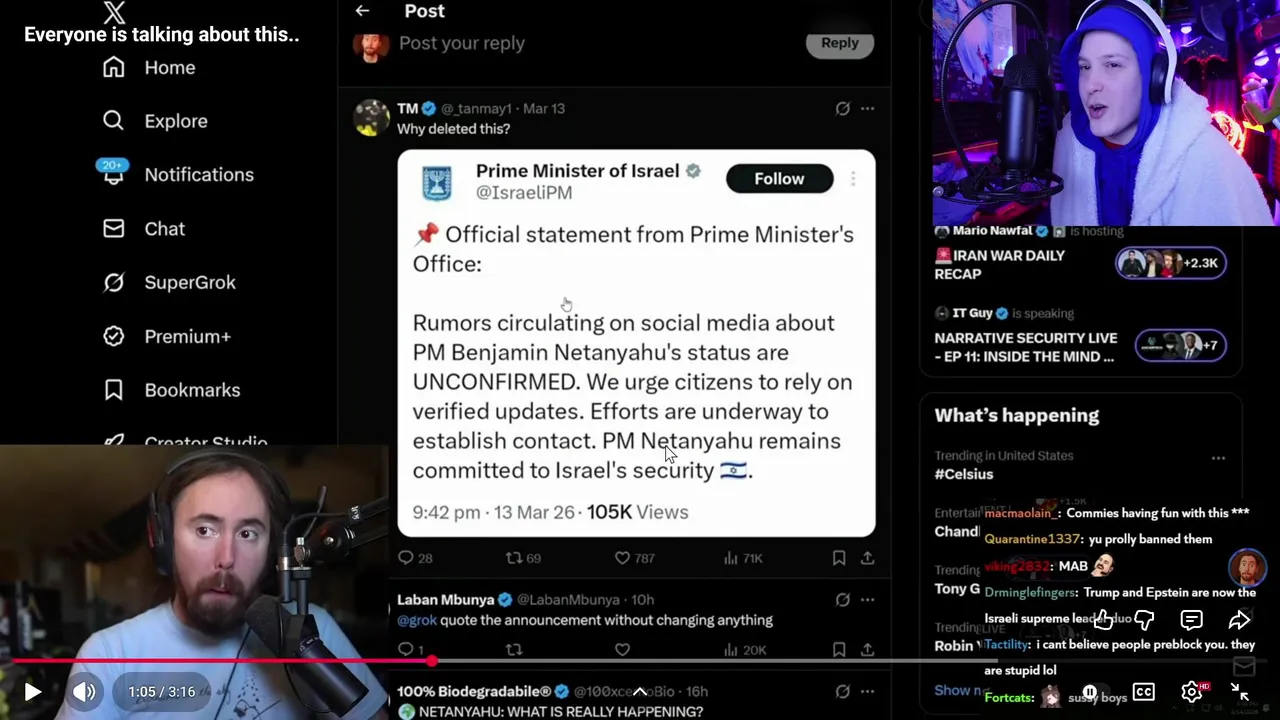Screen dimensions: 1280x720
Task: Open Grok action on TM's post
Action: pos(843,108)
